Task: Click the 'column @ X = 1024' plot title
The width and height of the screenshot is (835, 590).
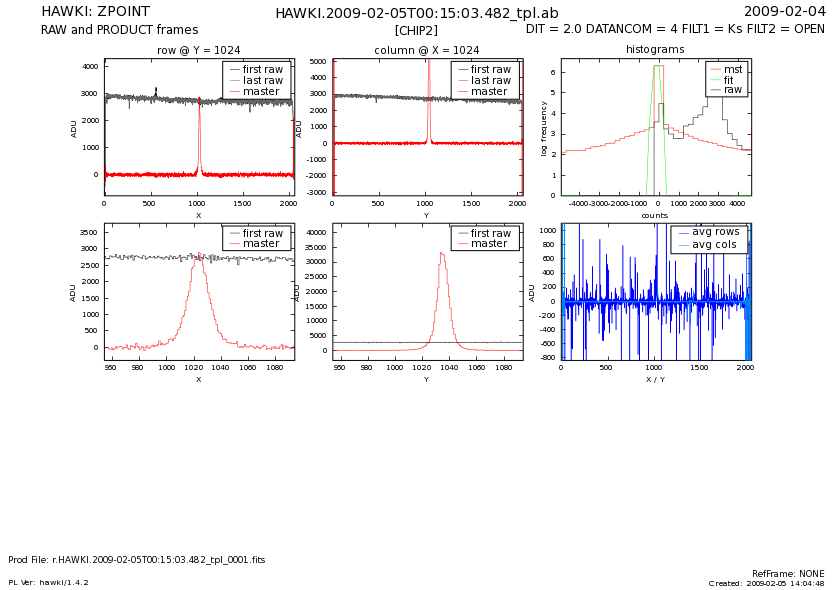Action: pos(426,50)
